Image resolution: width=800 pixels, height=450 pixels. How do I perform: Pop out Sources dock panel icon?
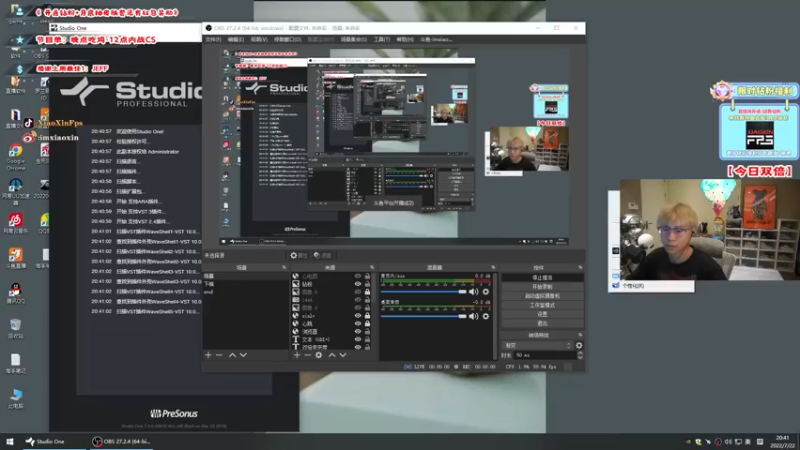click(x=372, y=267)
